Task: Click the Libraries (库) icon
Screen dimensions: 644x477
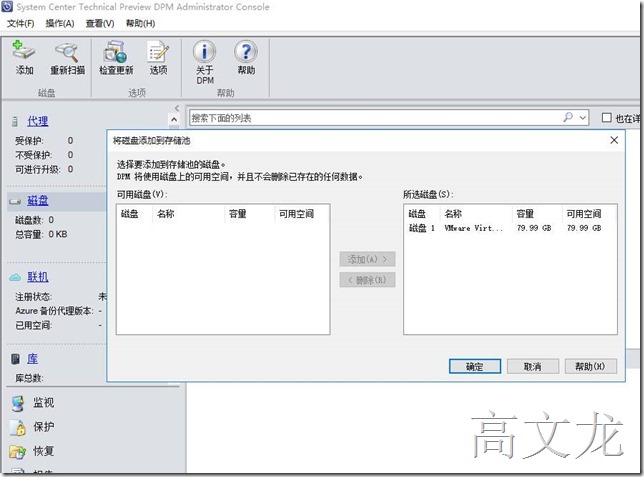Action: pos(16,359)
